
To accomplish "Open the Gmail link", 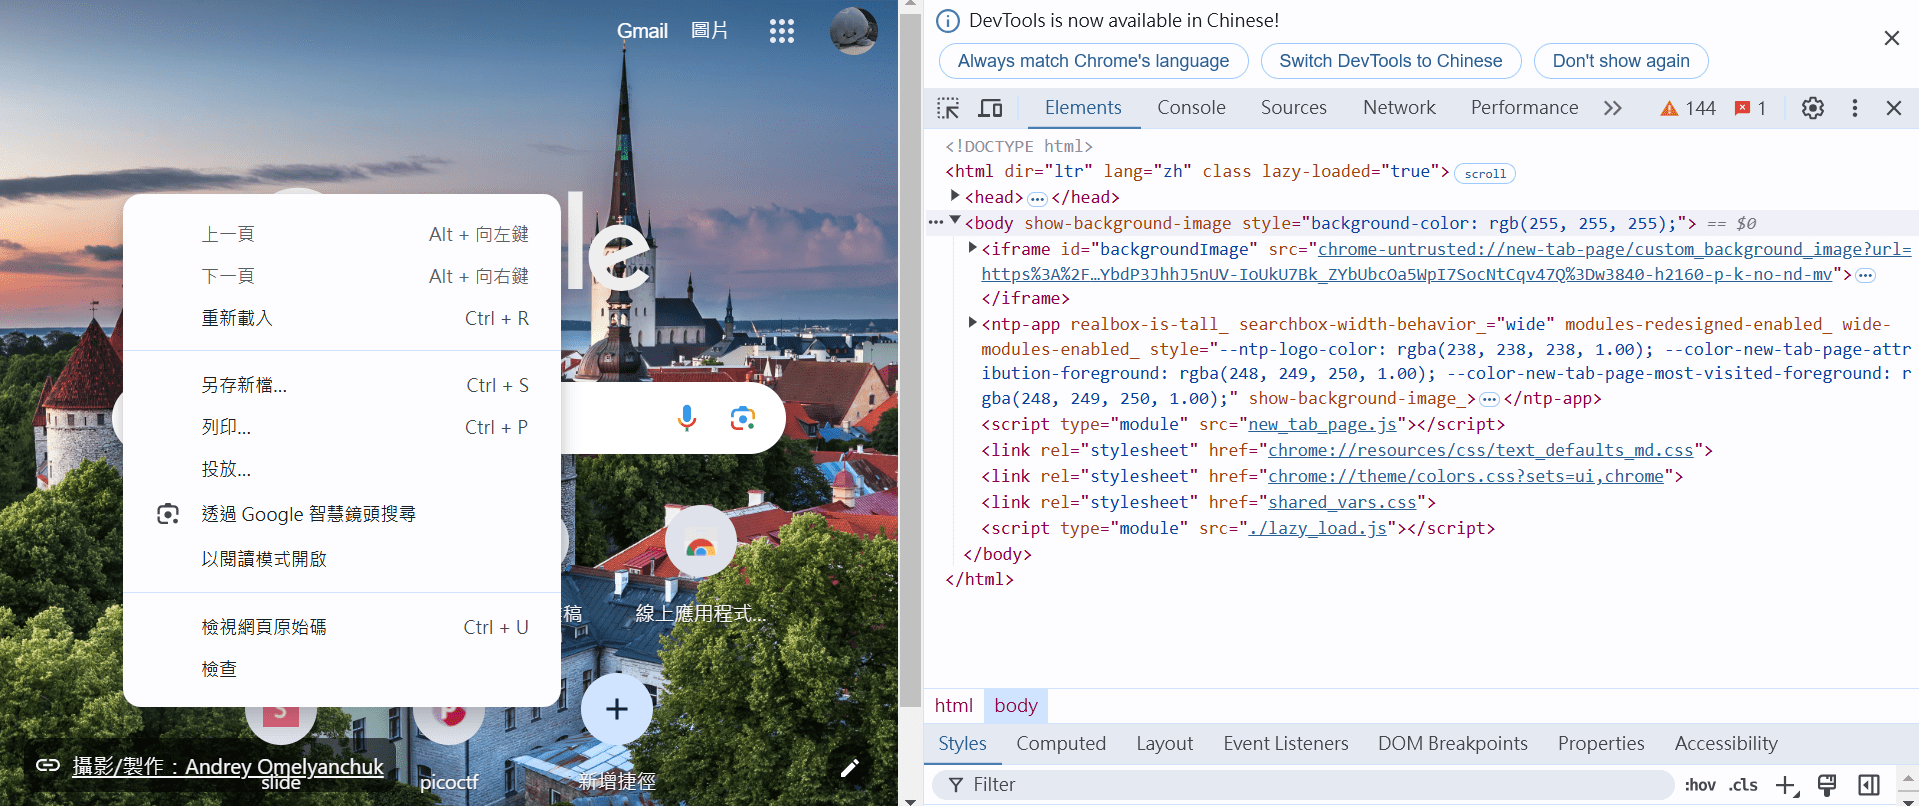I will point(642,31).
